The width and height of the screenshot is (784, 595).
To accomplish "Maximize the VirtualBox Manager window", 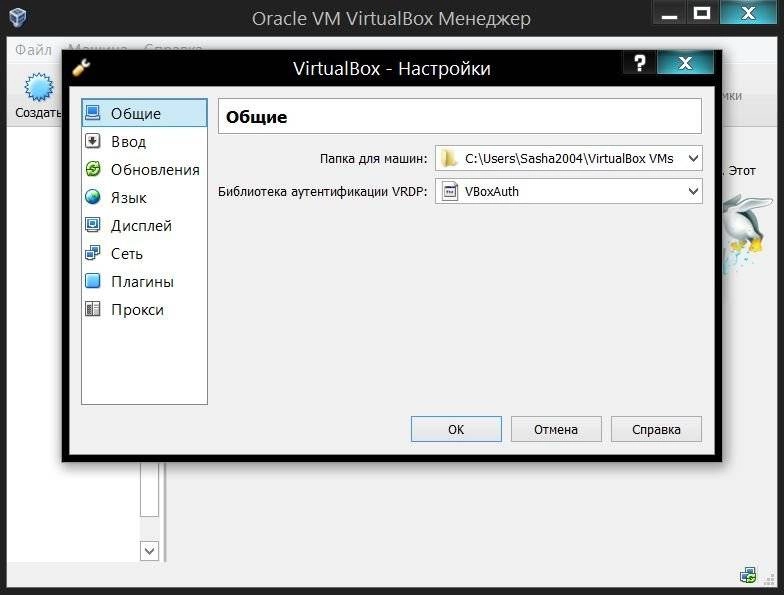I will coord(702,13).
